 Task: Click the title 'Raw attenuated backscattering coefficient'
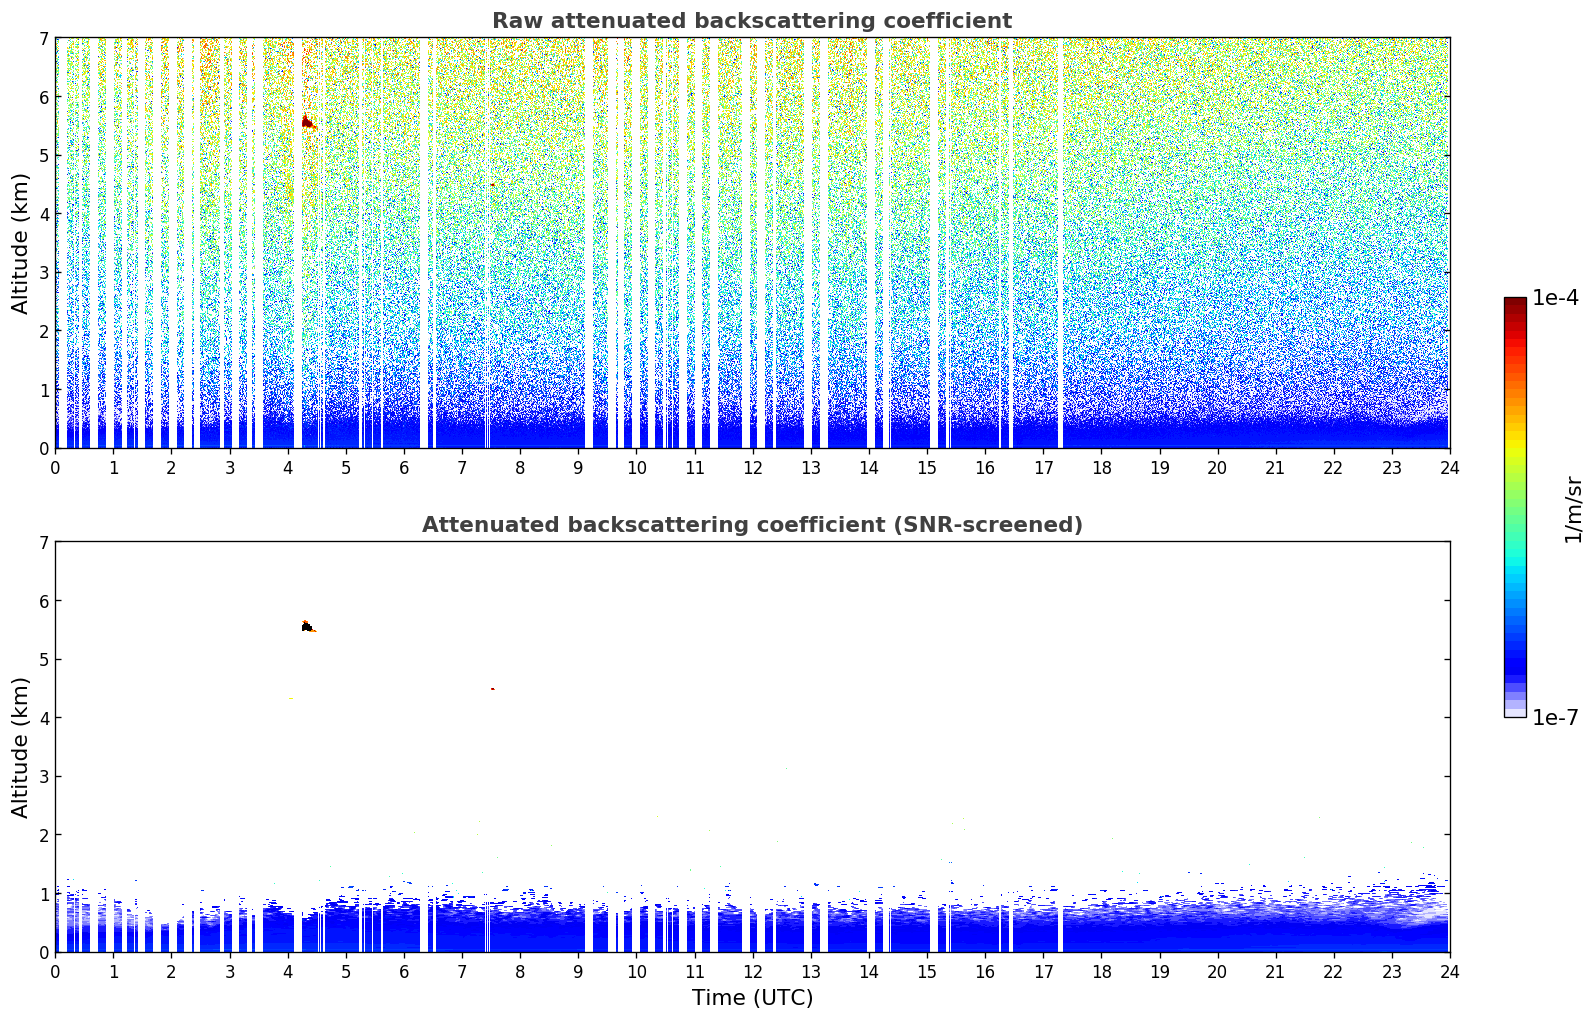(x=752, y=21)
